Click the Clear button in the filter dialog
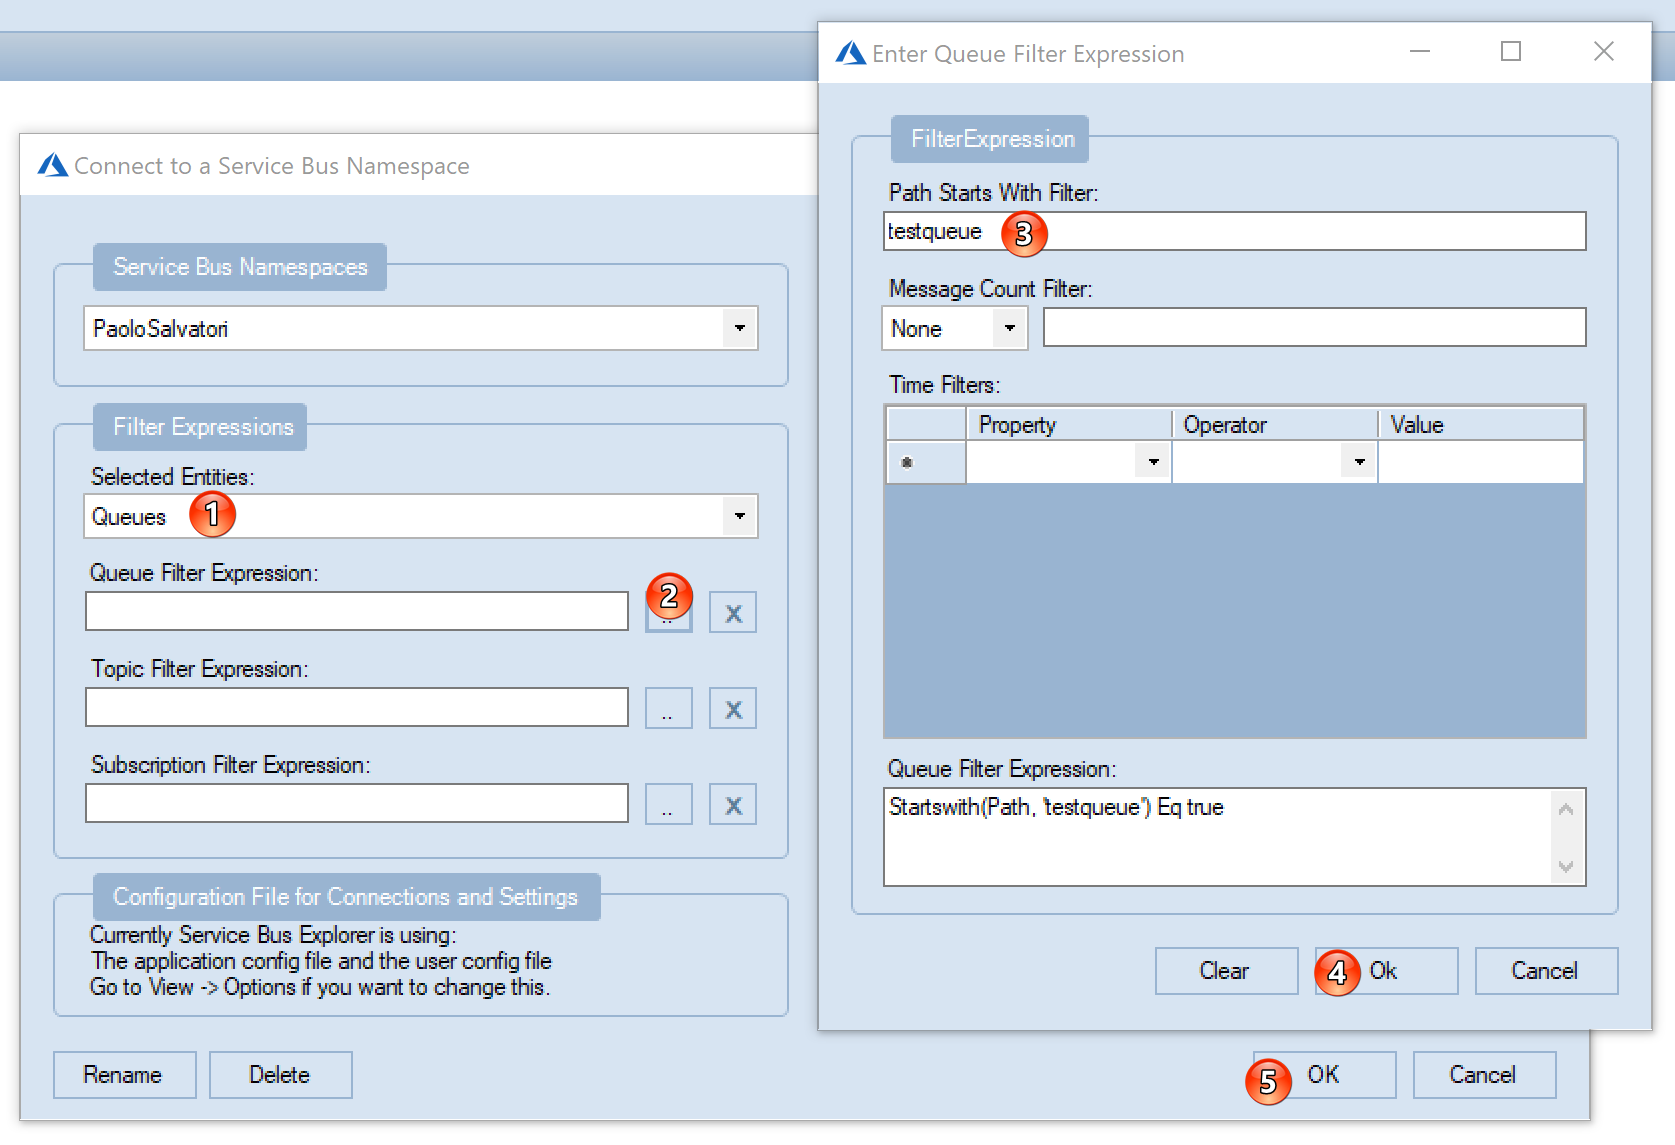1675x1145 pixels. point(1226,970)
